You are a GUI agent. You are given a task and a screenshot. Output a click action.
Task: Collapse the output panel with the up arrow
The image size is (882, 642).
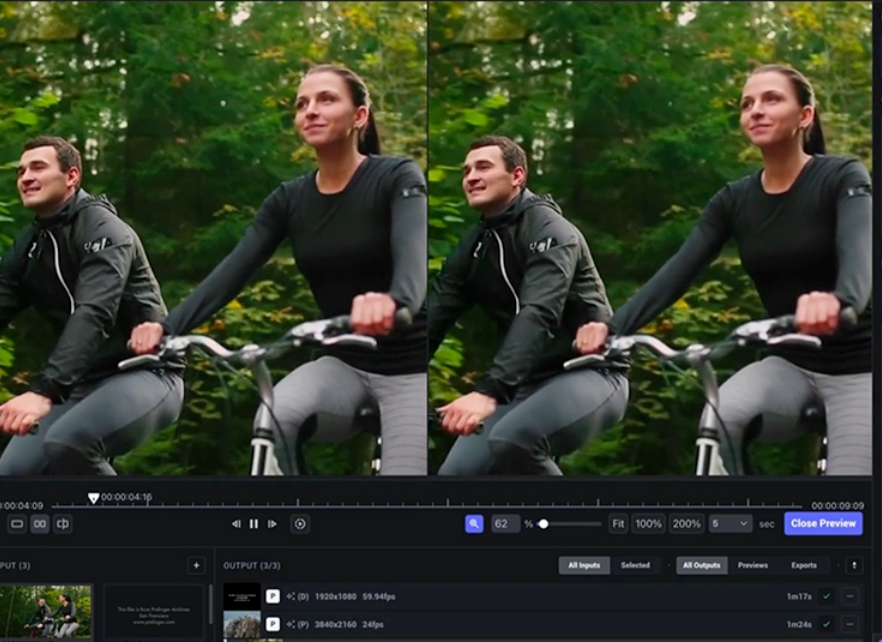(855, 565)
